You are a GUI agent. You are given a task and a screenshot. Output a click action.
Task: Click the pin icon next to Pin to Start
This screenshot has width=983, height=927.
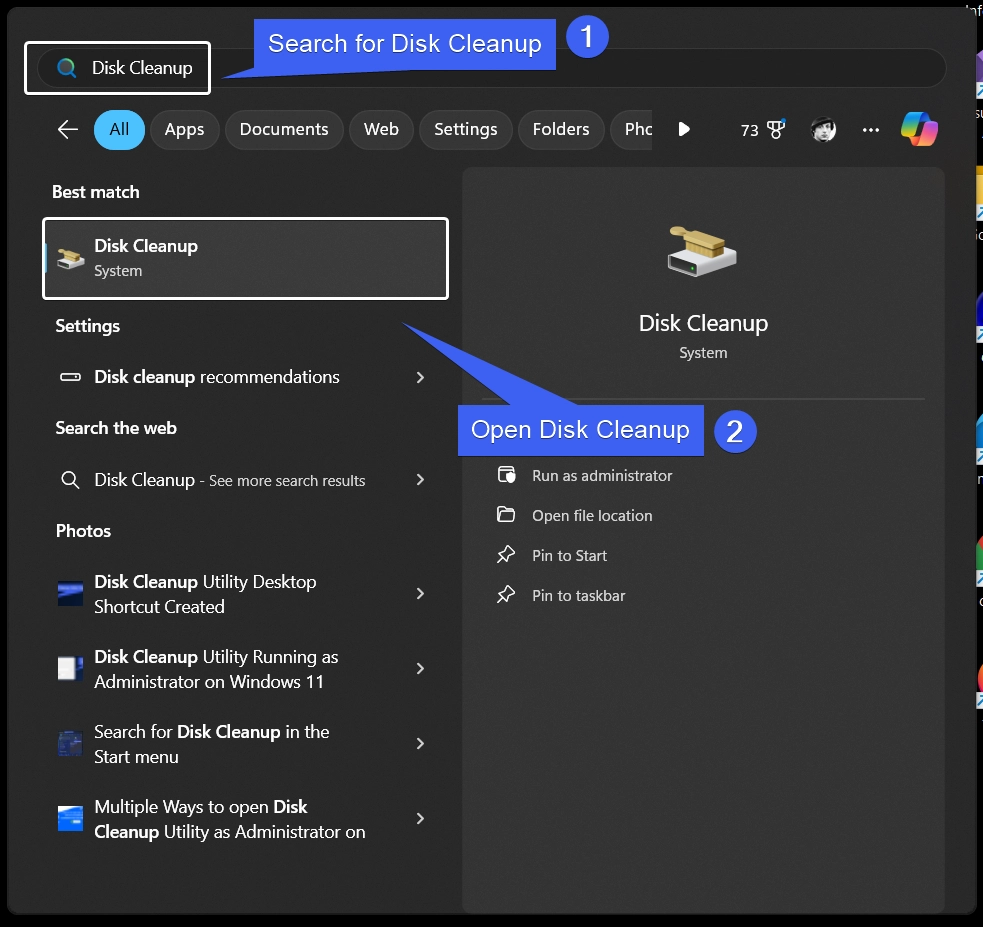tap(506, 555)
